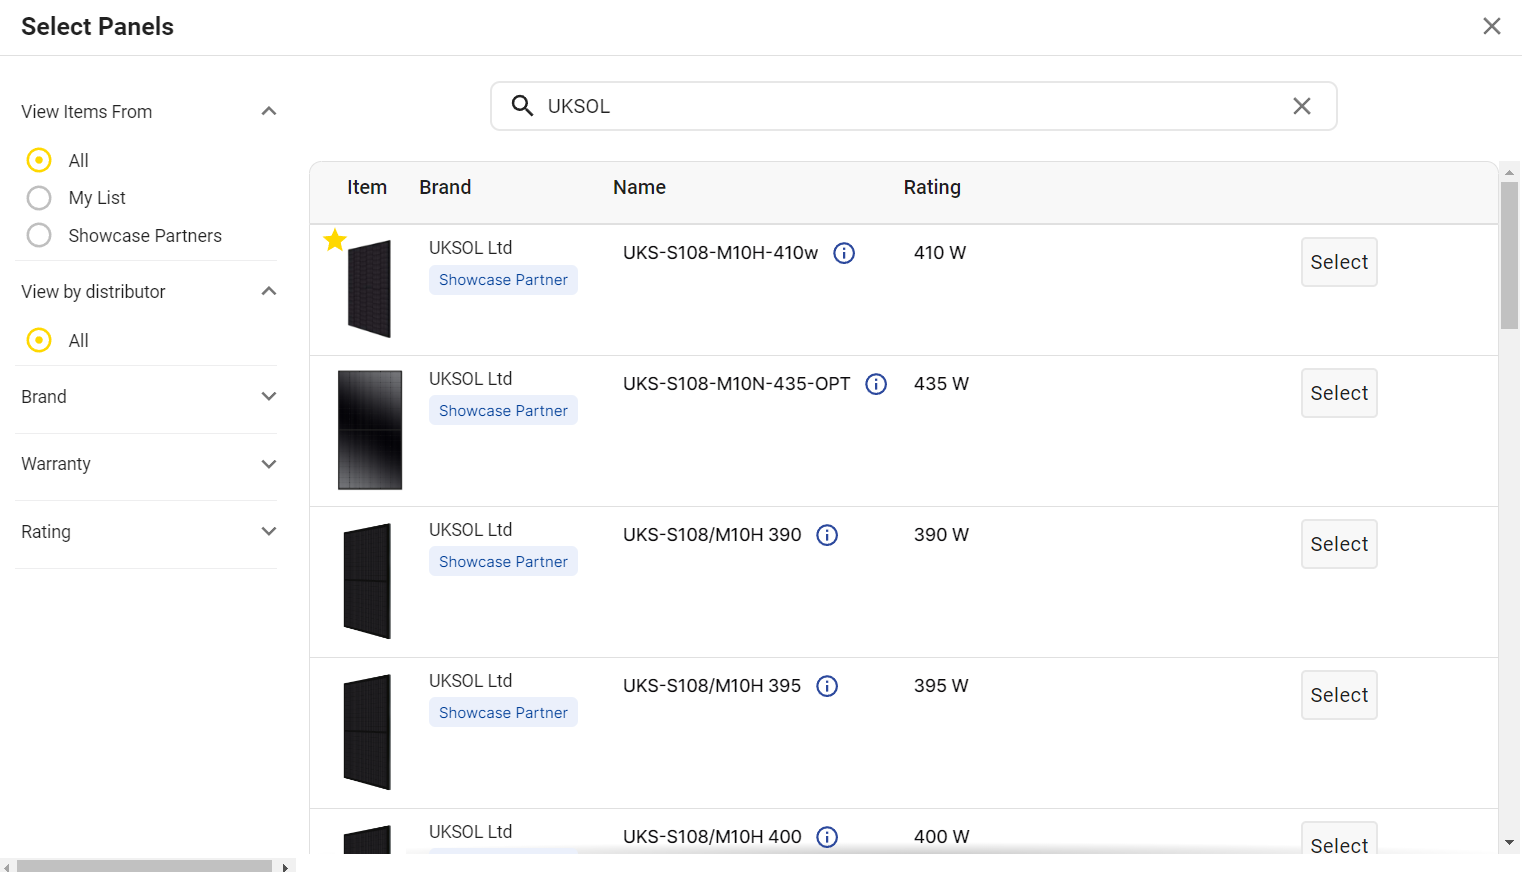Click the horizontal scroll left arrow

[x=7, y=866]
